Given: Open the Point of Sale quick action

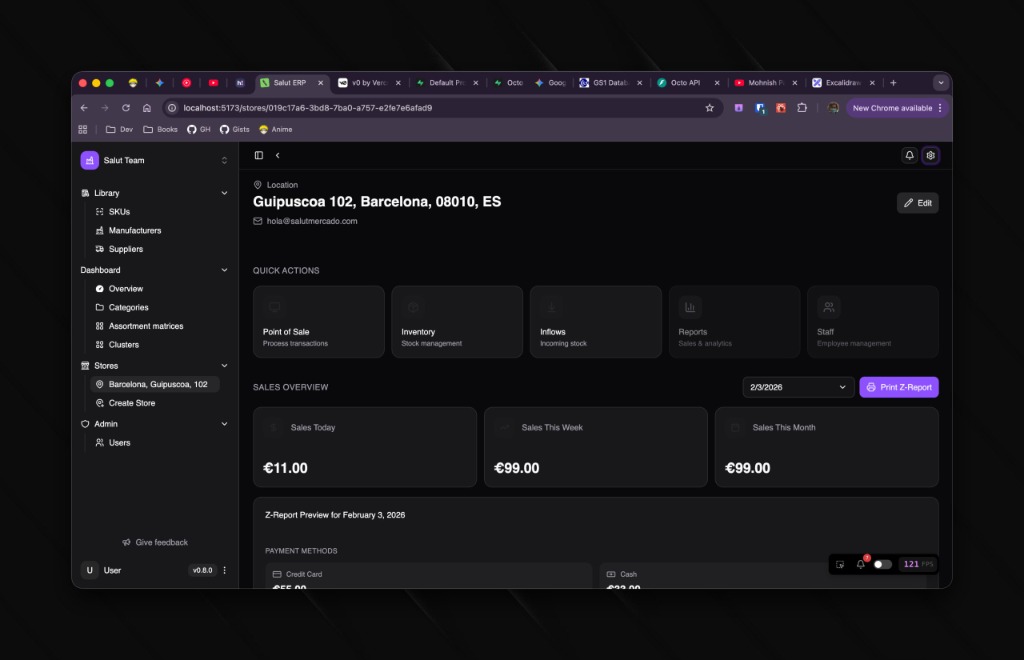Looking at the screenshot, I should (318, 321).
